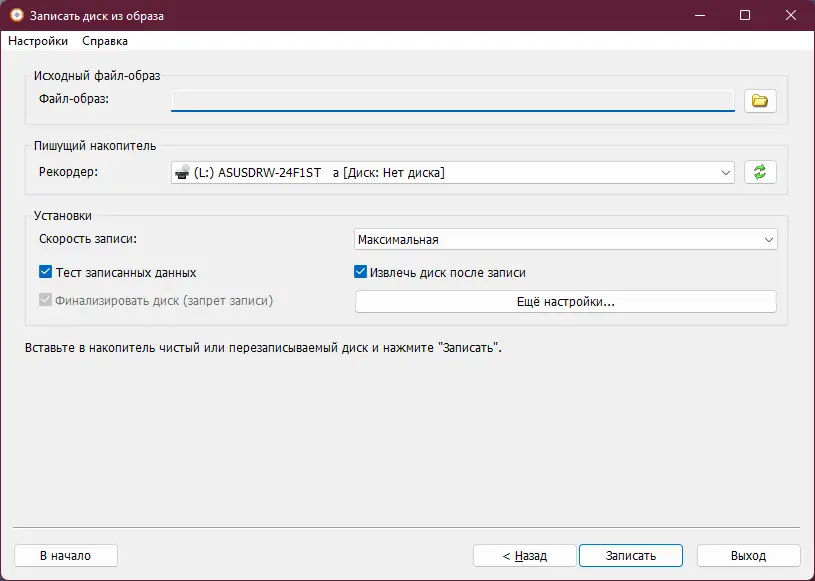Expand the 'Рекордер' drive dropdown
Image resolution: width=815 pixels, height=581 pixels.
coord(726,173)
